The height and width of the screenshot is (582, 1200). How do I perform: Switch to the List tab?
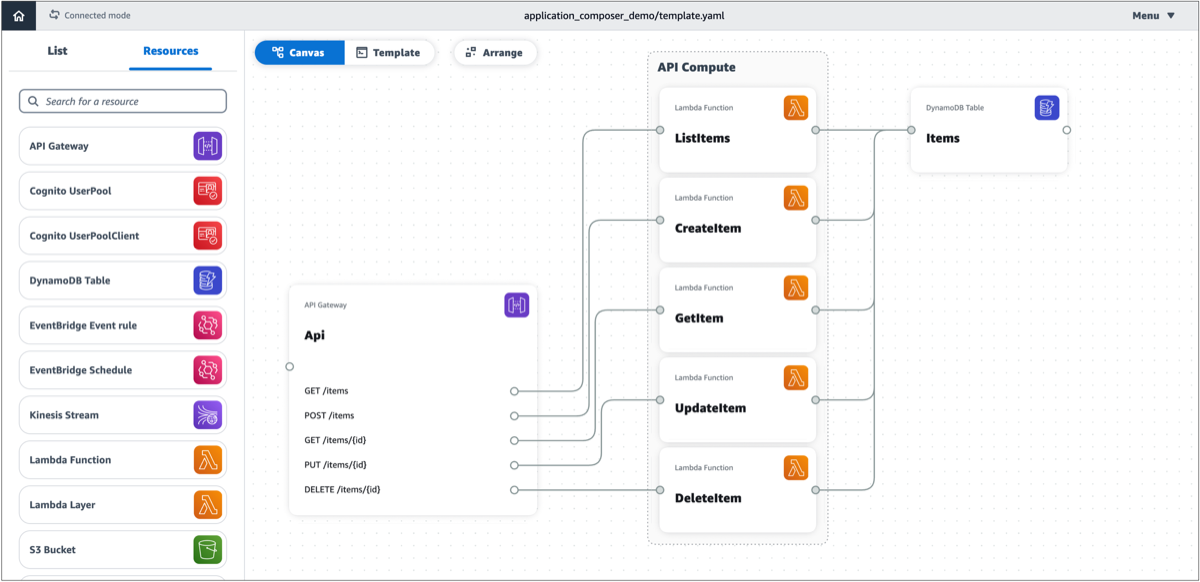(x=57, y=50)
